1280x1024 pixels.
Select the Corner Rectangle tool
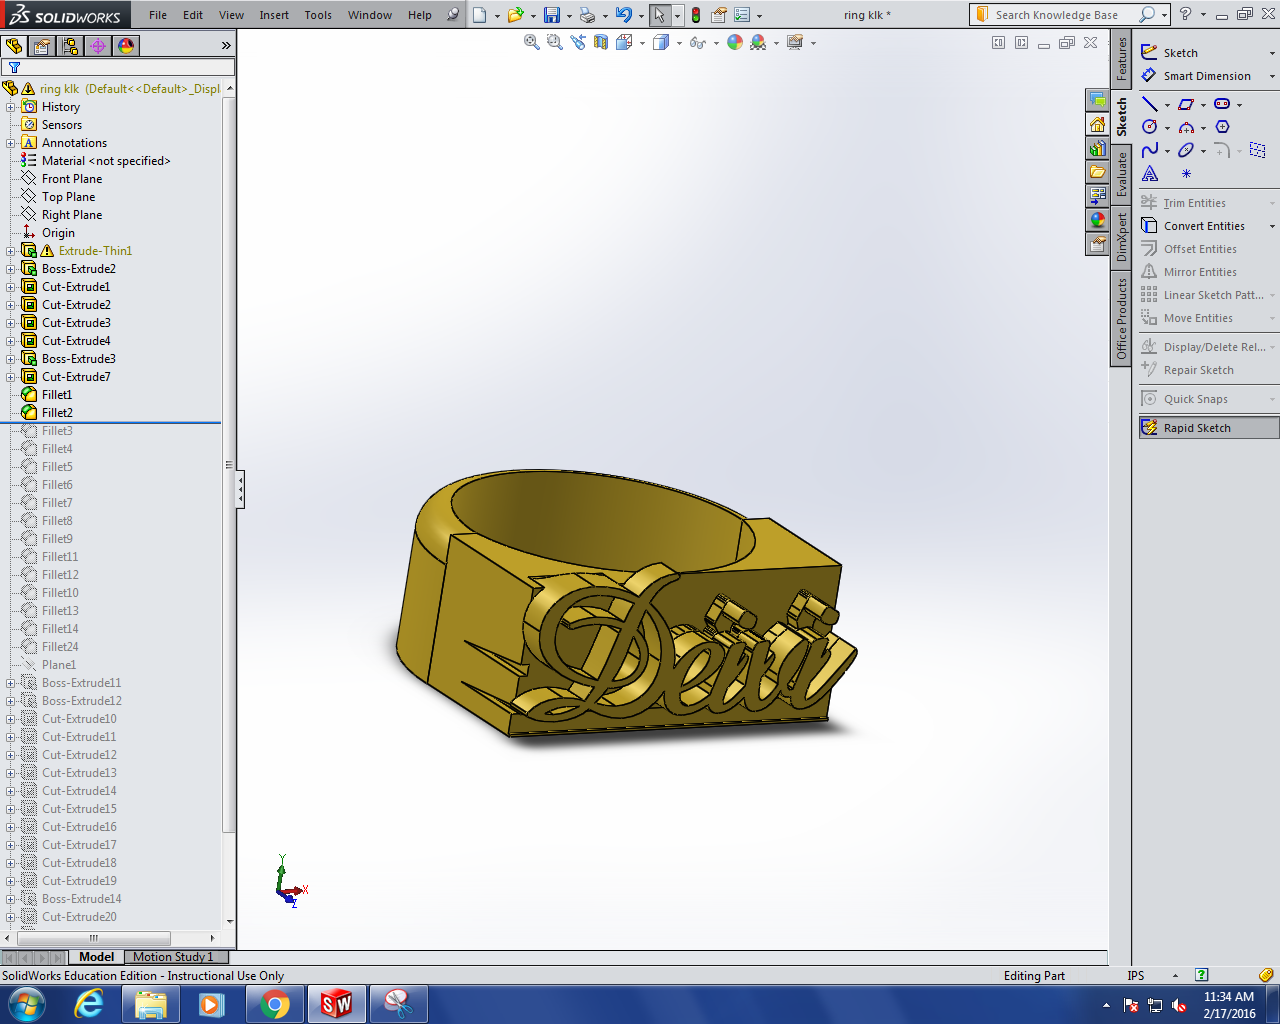click(x=1186, y=104)
